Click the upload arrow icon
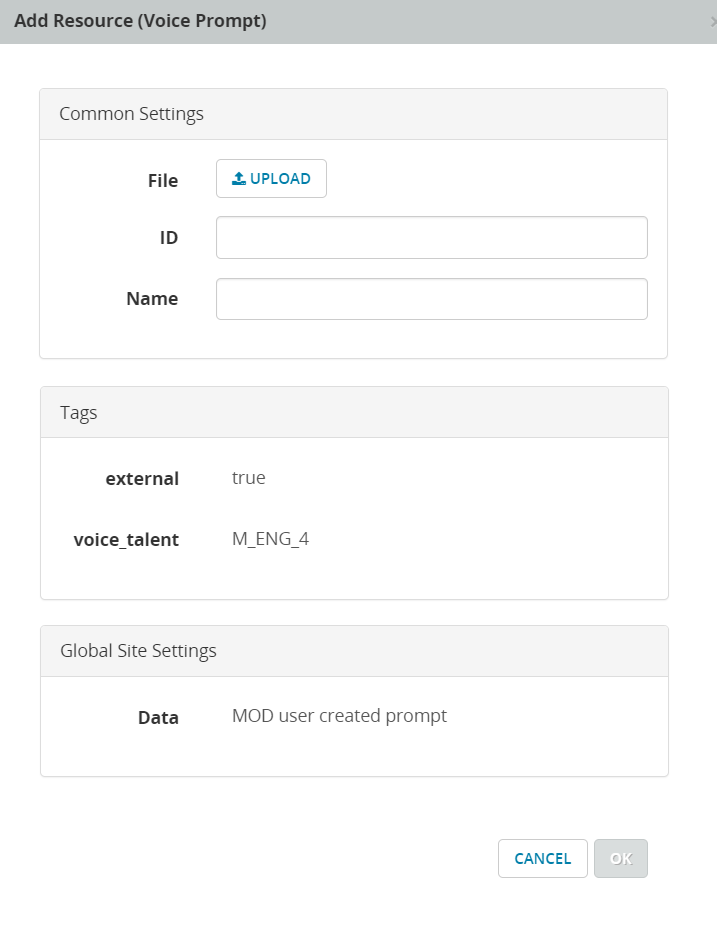The image size is (717, 929). [x=238, y=179]
